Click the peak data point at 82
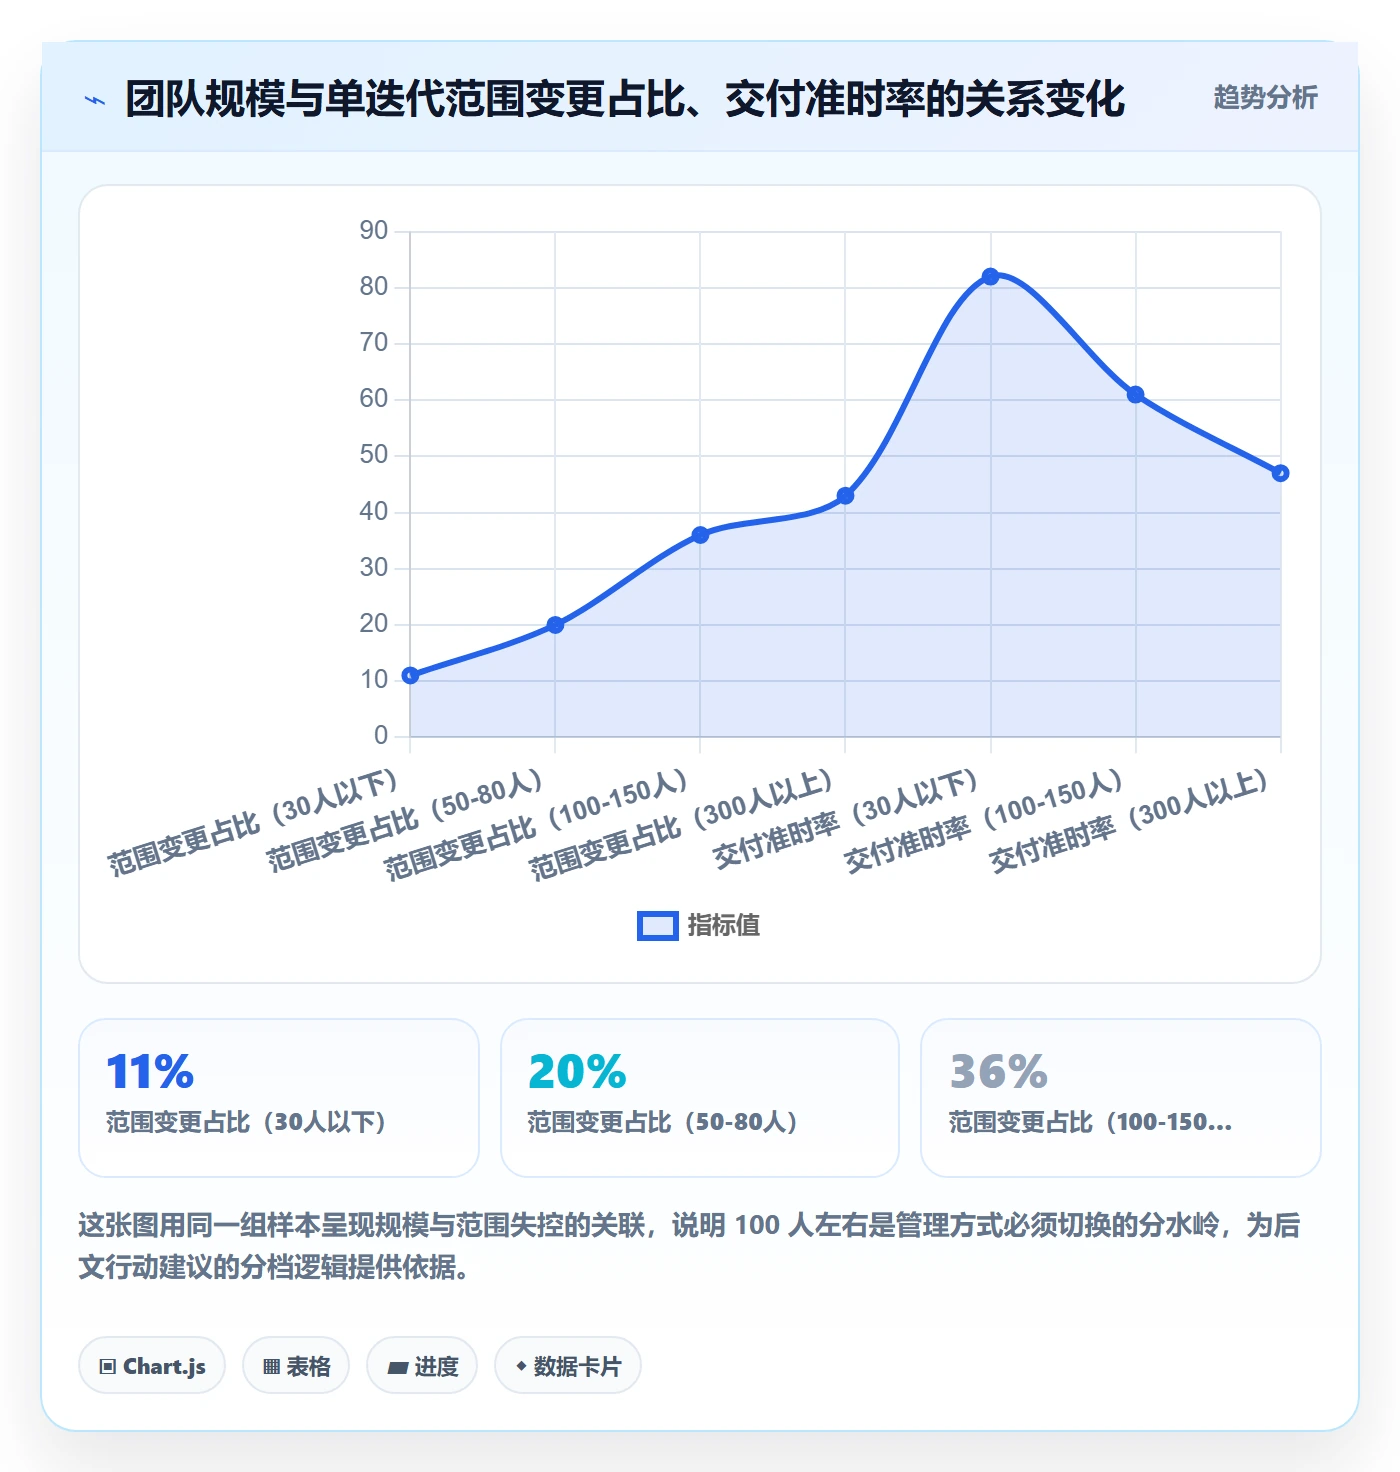This screenshot has width=1400, height=1472. [x=990, y=276]
